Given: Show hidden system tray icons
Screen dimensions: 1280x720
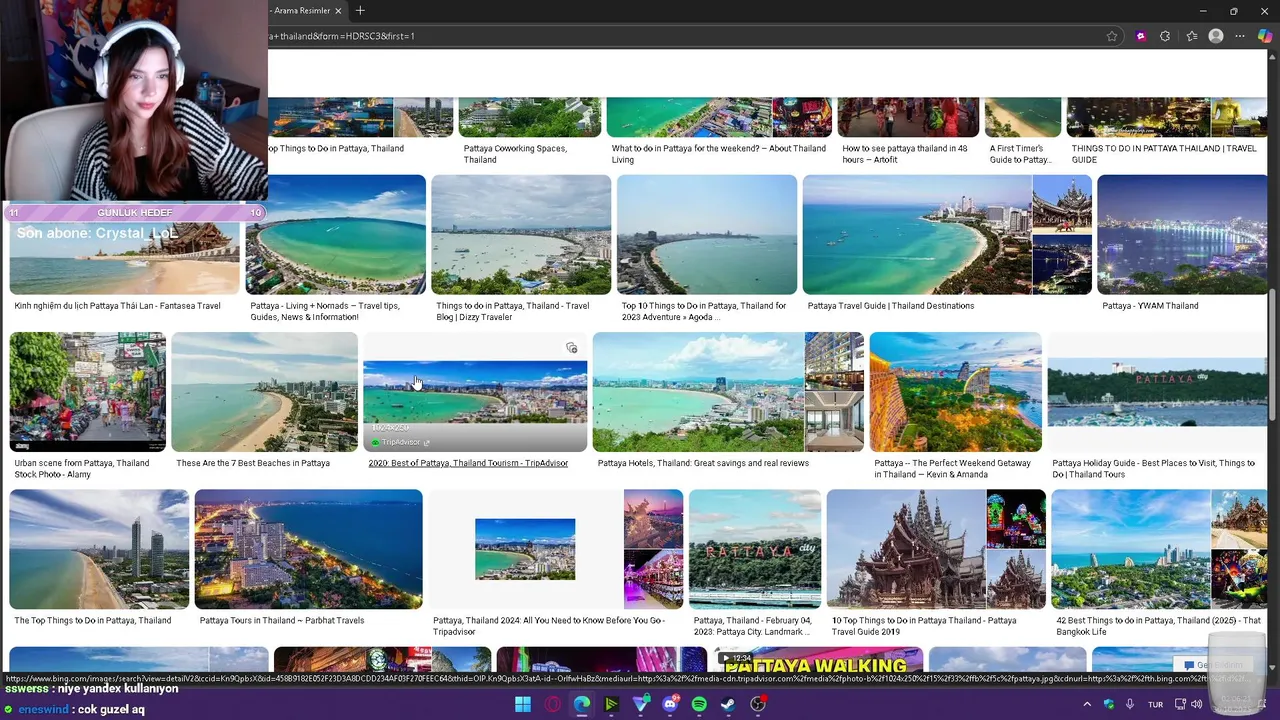Looking at the screenshot, I should [1087, 704].
